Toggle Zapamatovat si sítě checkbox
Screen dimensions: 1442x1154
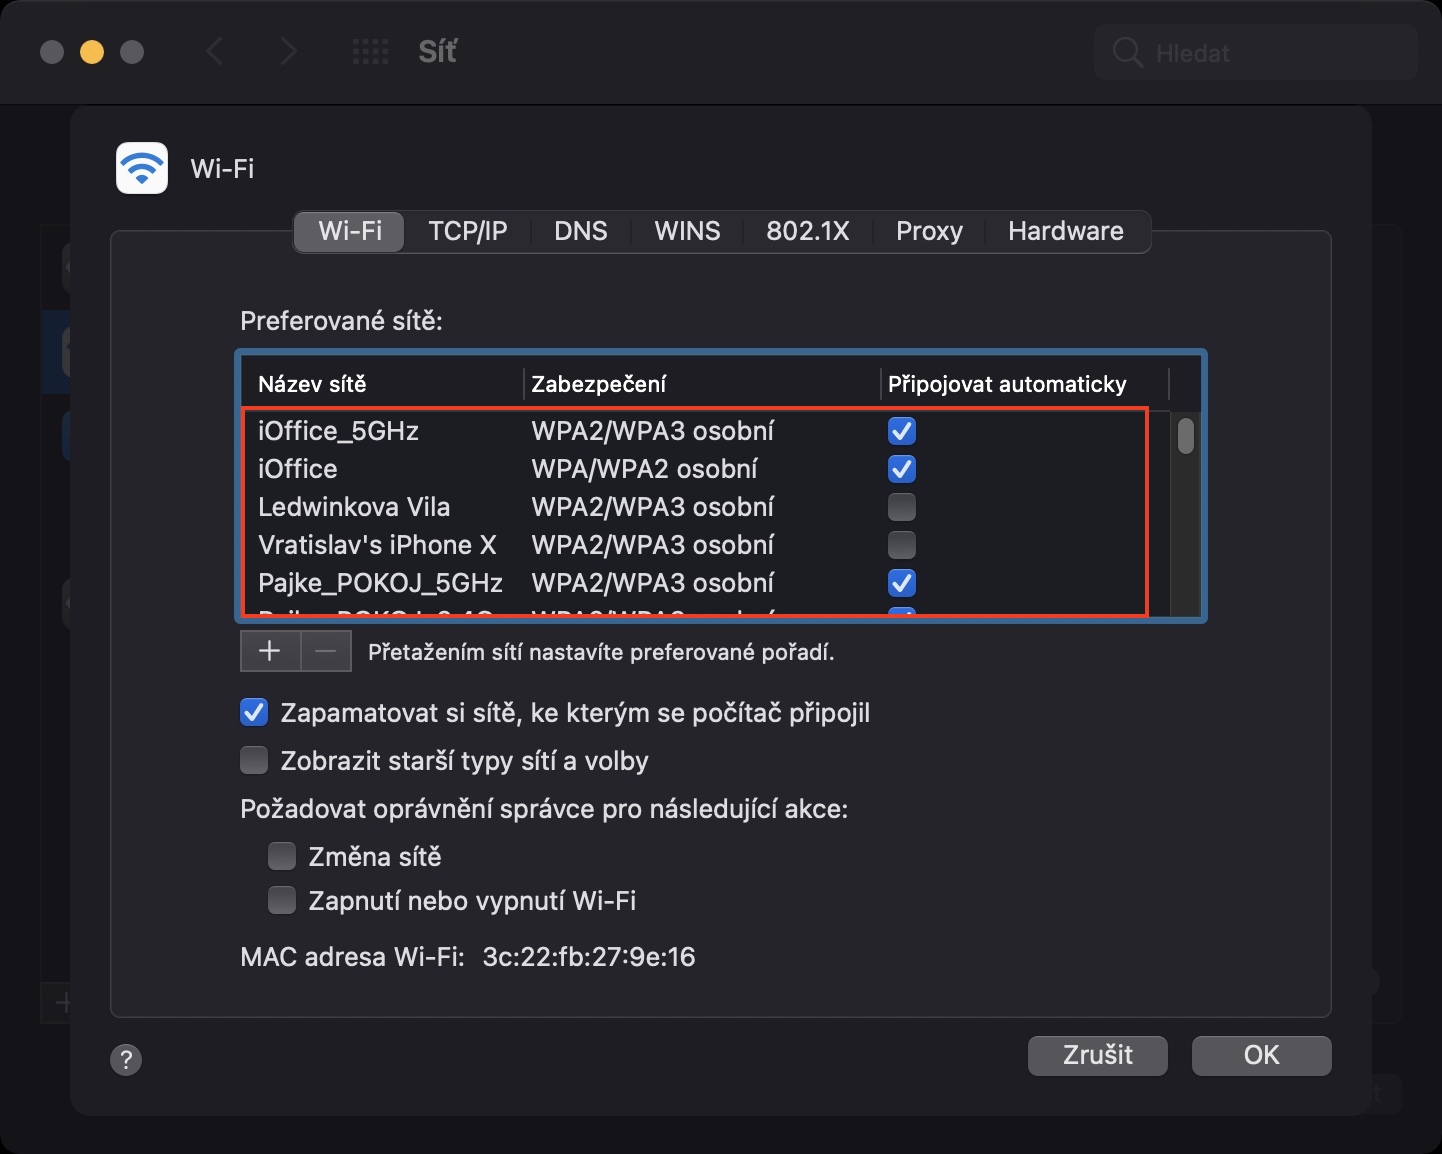[x=254, y=713]
